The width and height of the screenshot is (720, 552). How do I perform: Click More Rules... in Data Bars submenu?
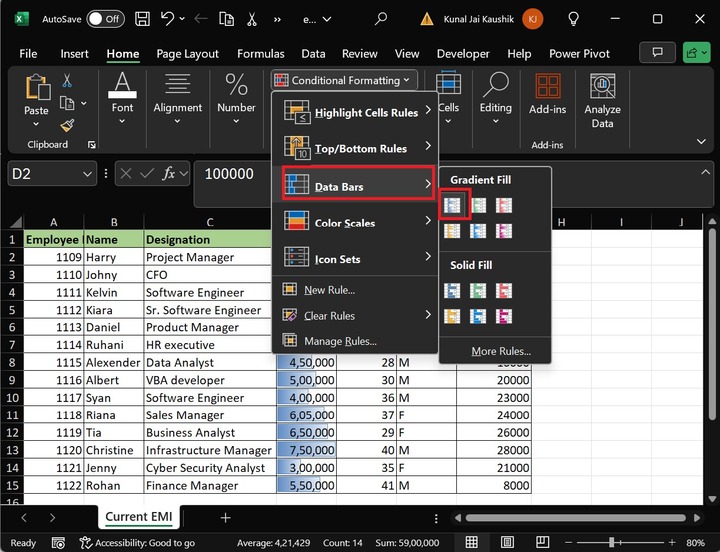click(501, 351)
